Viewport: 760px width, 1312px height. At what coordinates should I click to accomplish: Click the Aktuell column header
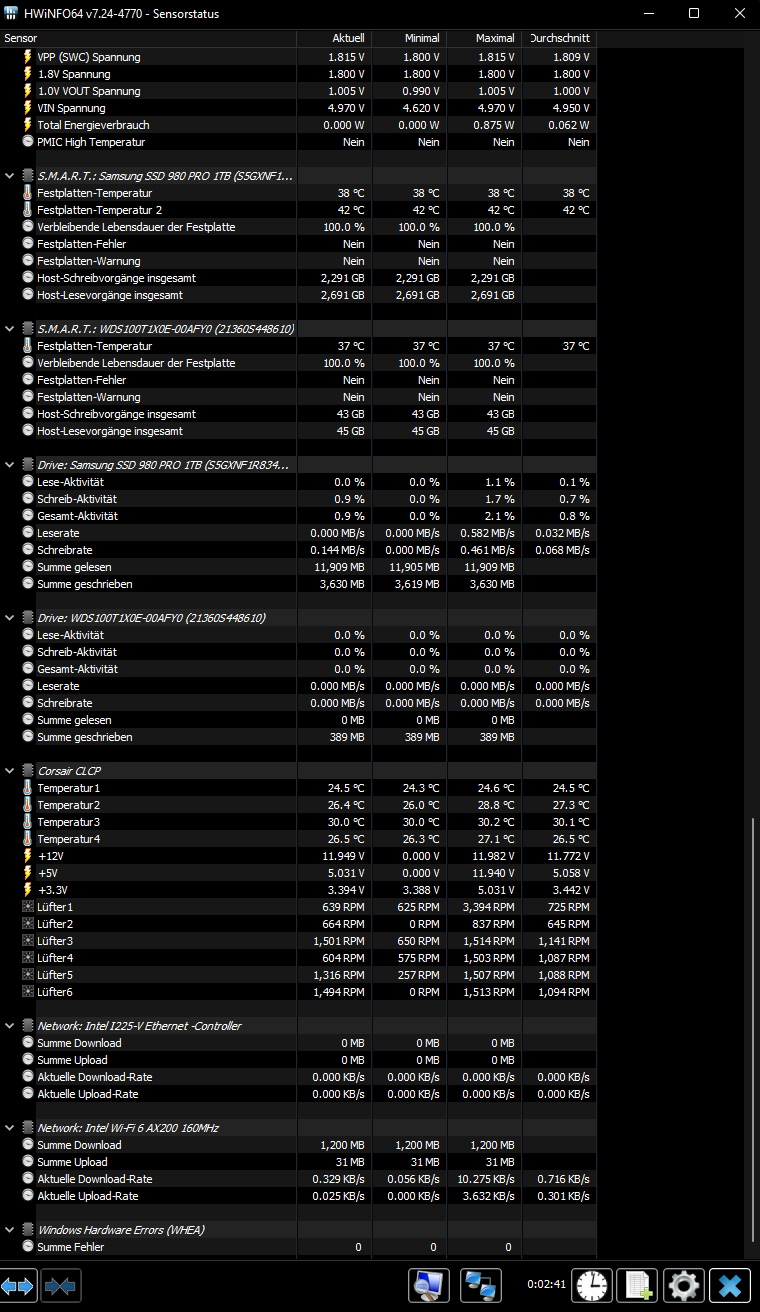point(335,38)
